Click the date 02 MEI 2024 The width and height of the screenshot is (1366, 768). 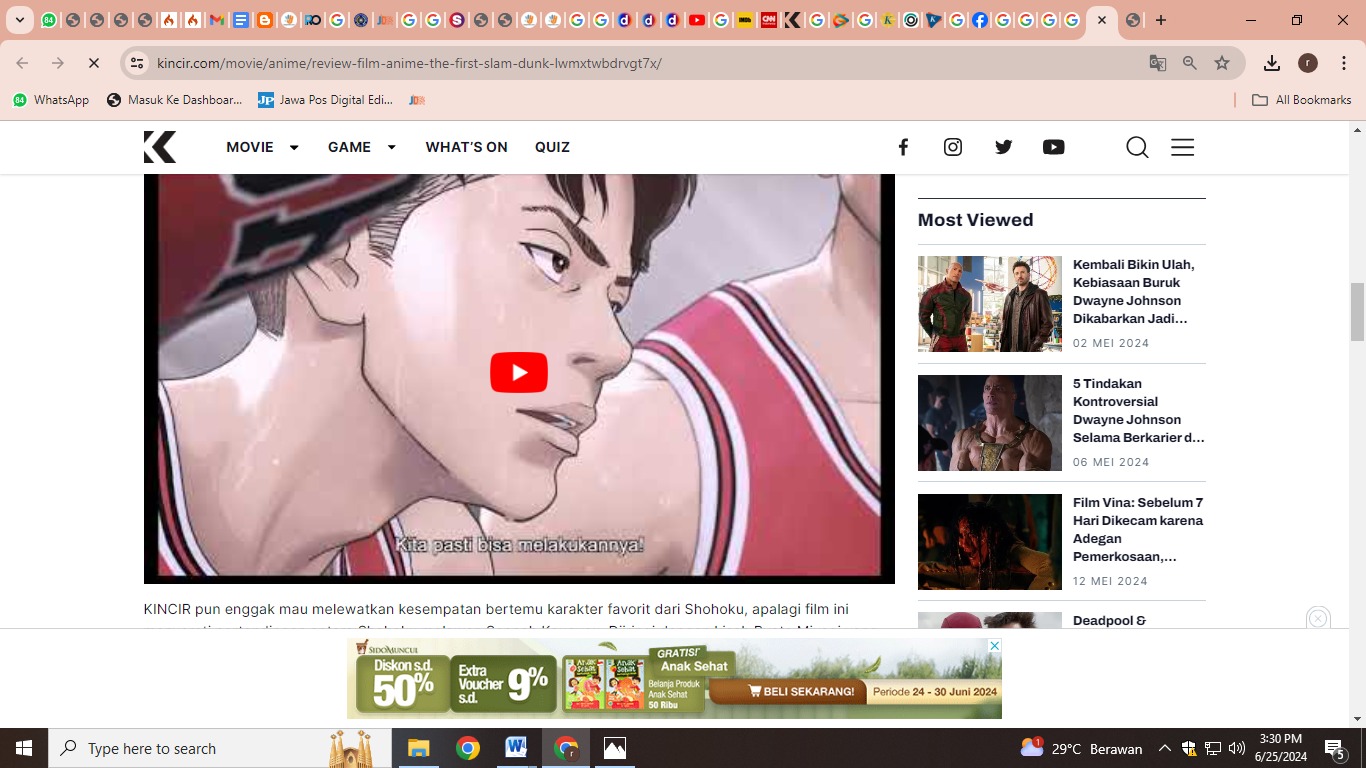coord(1111,343)
